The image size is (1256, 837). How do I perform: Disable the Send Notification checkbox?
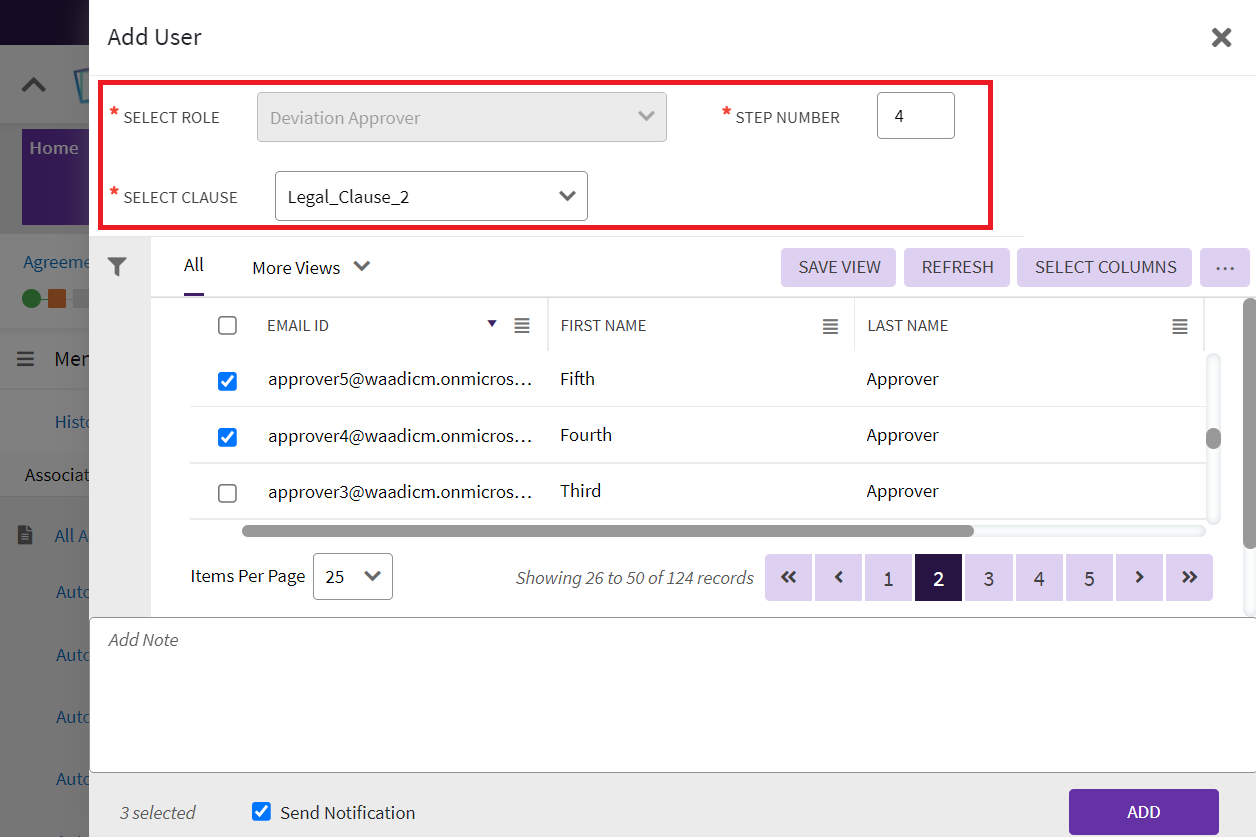[261, 811]
